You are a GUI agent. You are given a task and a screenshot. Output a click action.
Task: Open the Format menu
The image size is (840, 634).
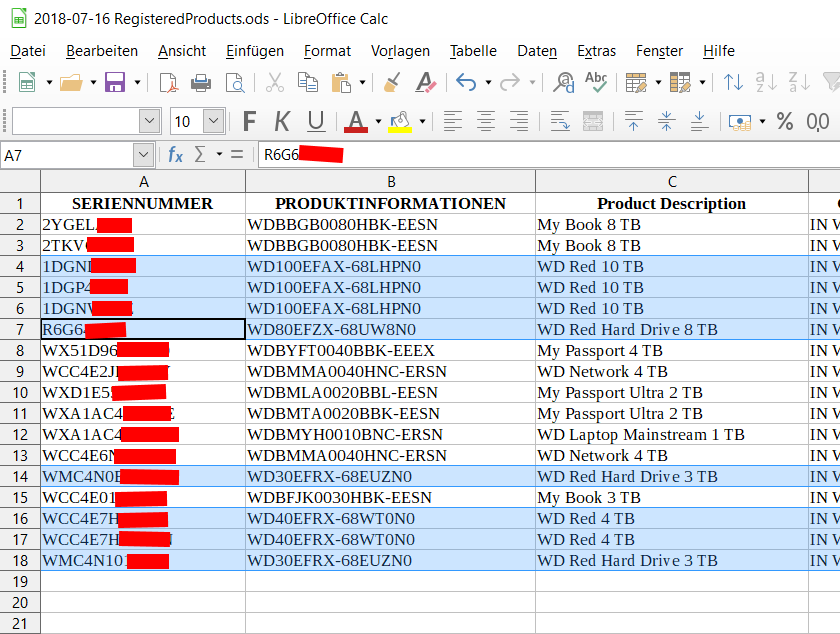[x=327, y=51]
